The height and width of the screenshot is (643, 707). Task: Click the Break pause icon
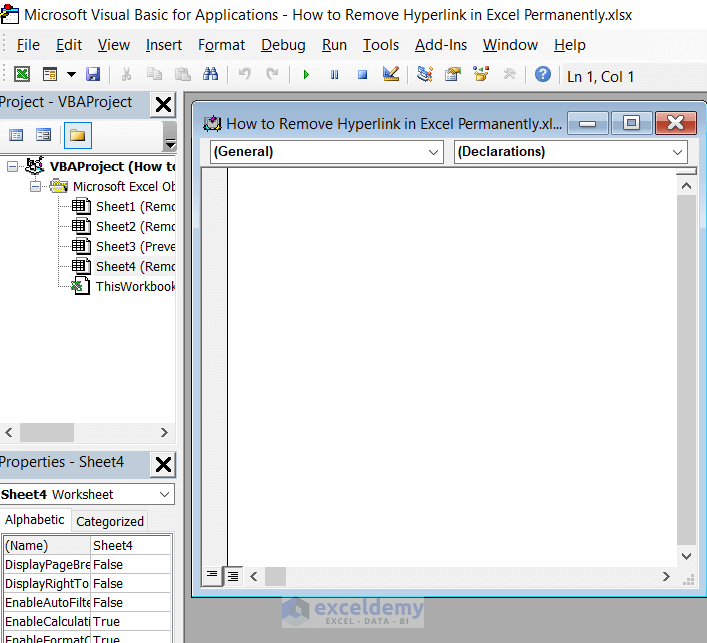334,74
